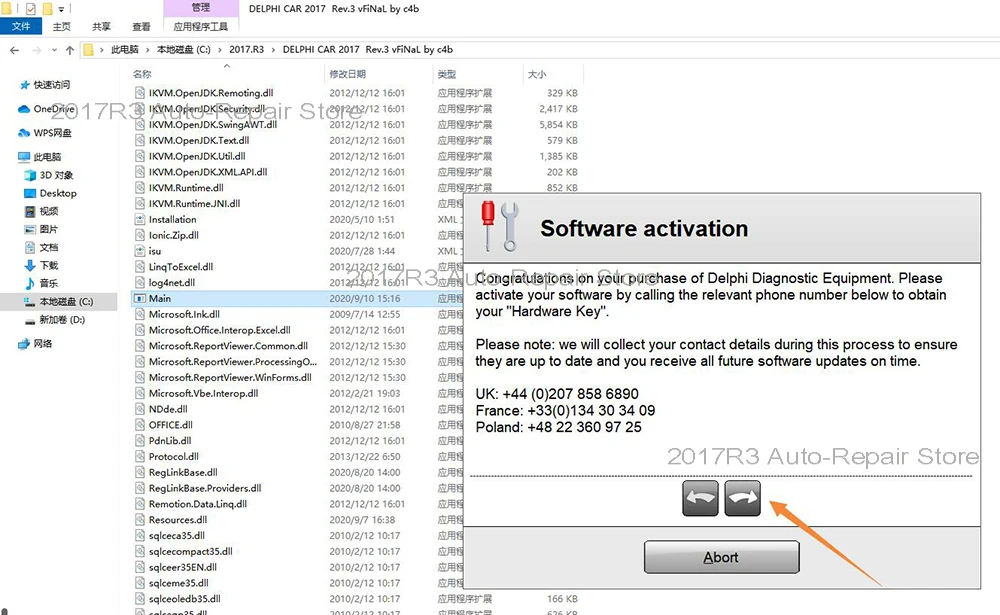Click 2017.R3 in the address breadcrumb
The image size is (1000, 615).
246,49
